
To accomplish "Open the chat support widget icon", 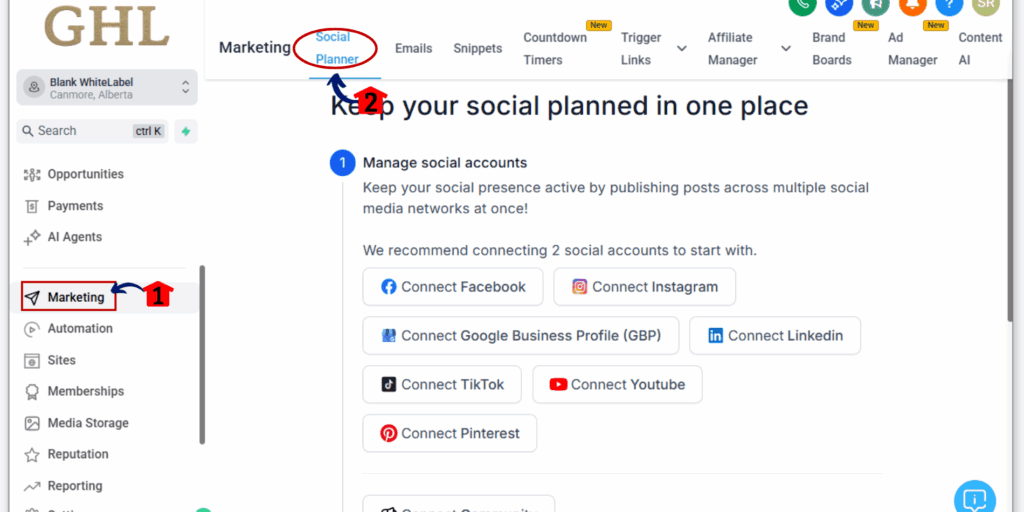I will coord(975,498).
